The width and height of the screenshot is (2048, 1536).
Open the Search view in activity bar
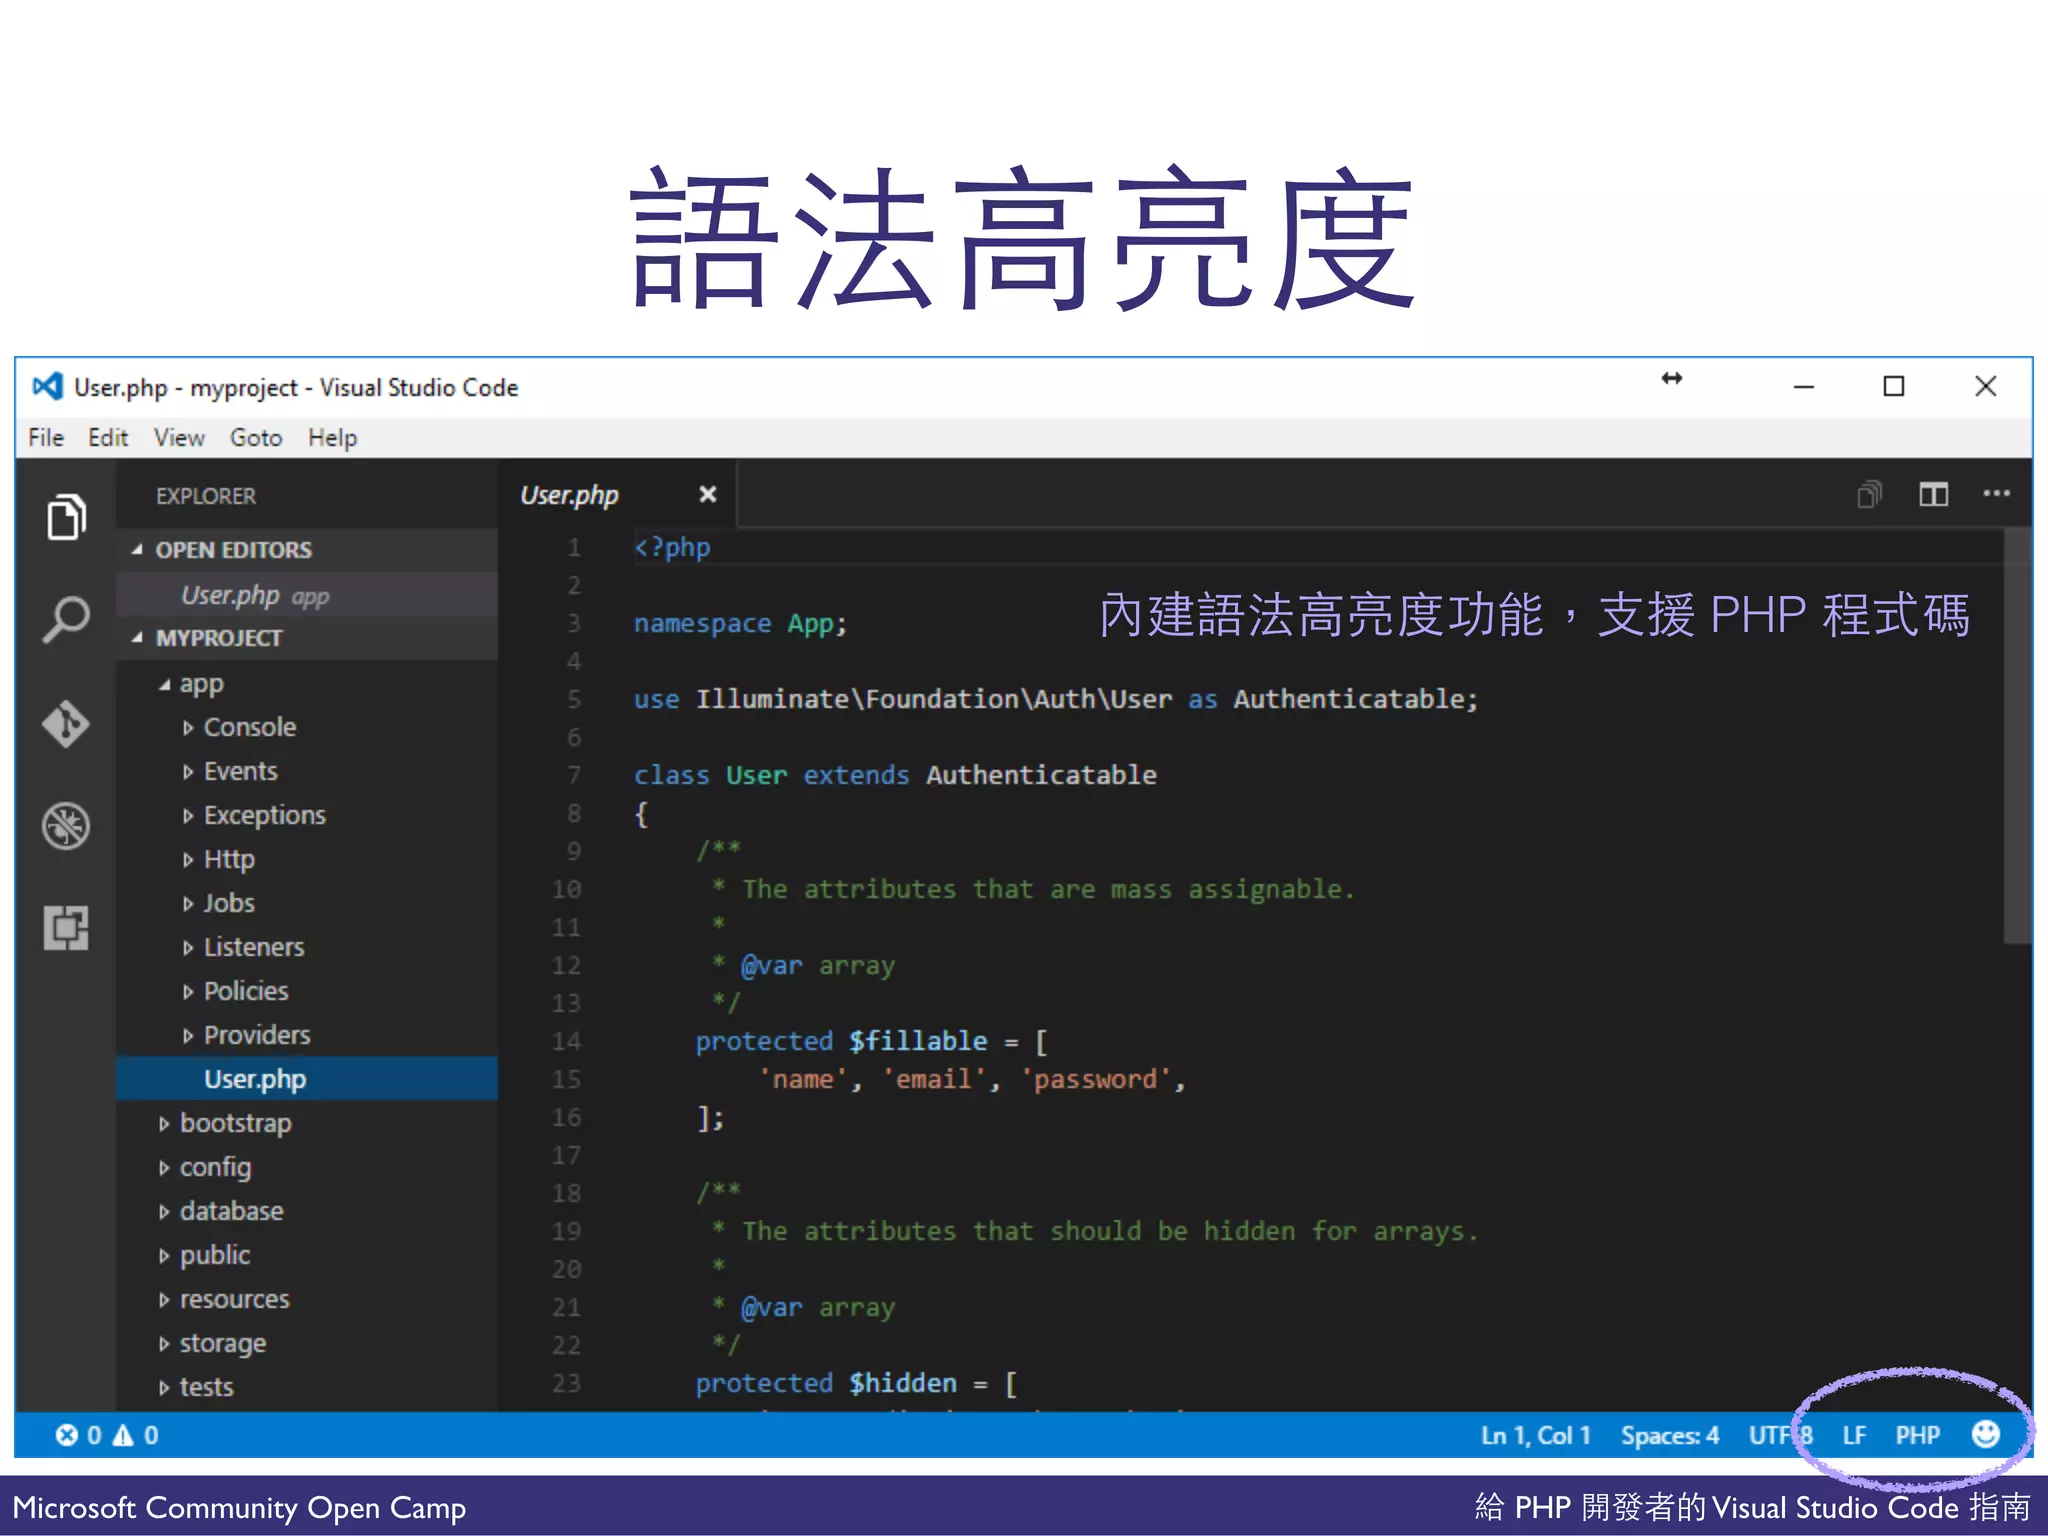(66, 620)
